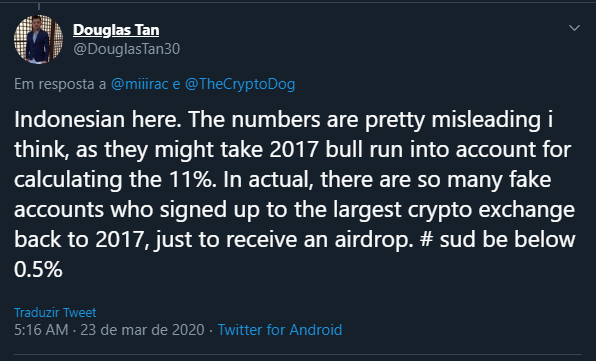Screen dimensions: 596x361
Task: Click the 'Em resposta a' label
Action: (x=60, y=84)
